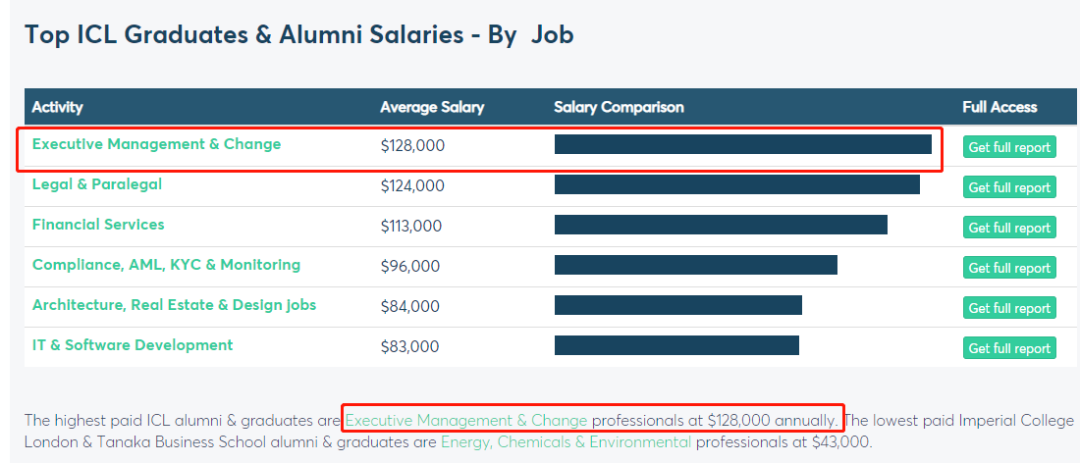The width and height of the screenshot is (1080, 463).
Task: Open the Executive Management & Change link
Action: [x=156, y=144]
